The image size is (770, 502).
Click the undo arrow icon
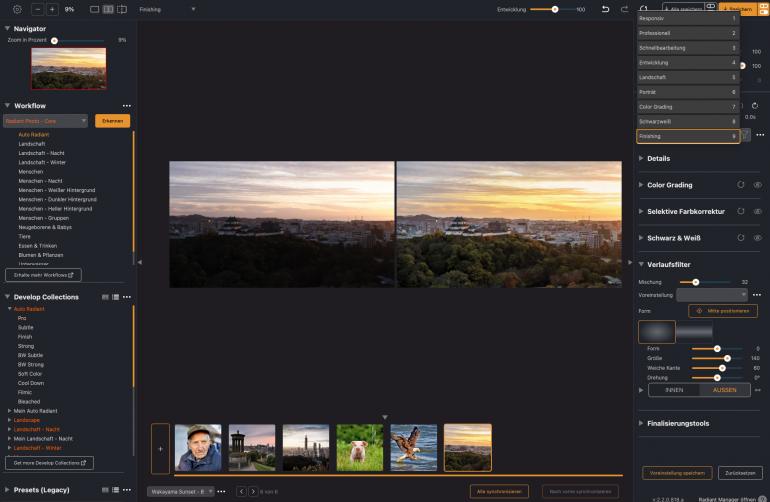[x=605, y=9]
